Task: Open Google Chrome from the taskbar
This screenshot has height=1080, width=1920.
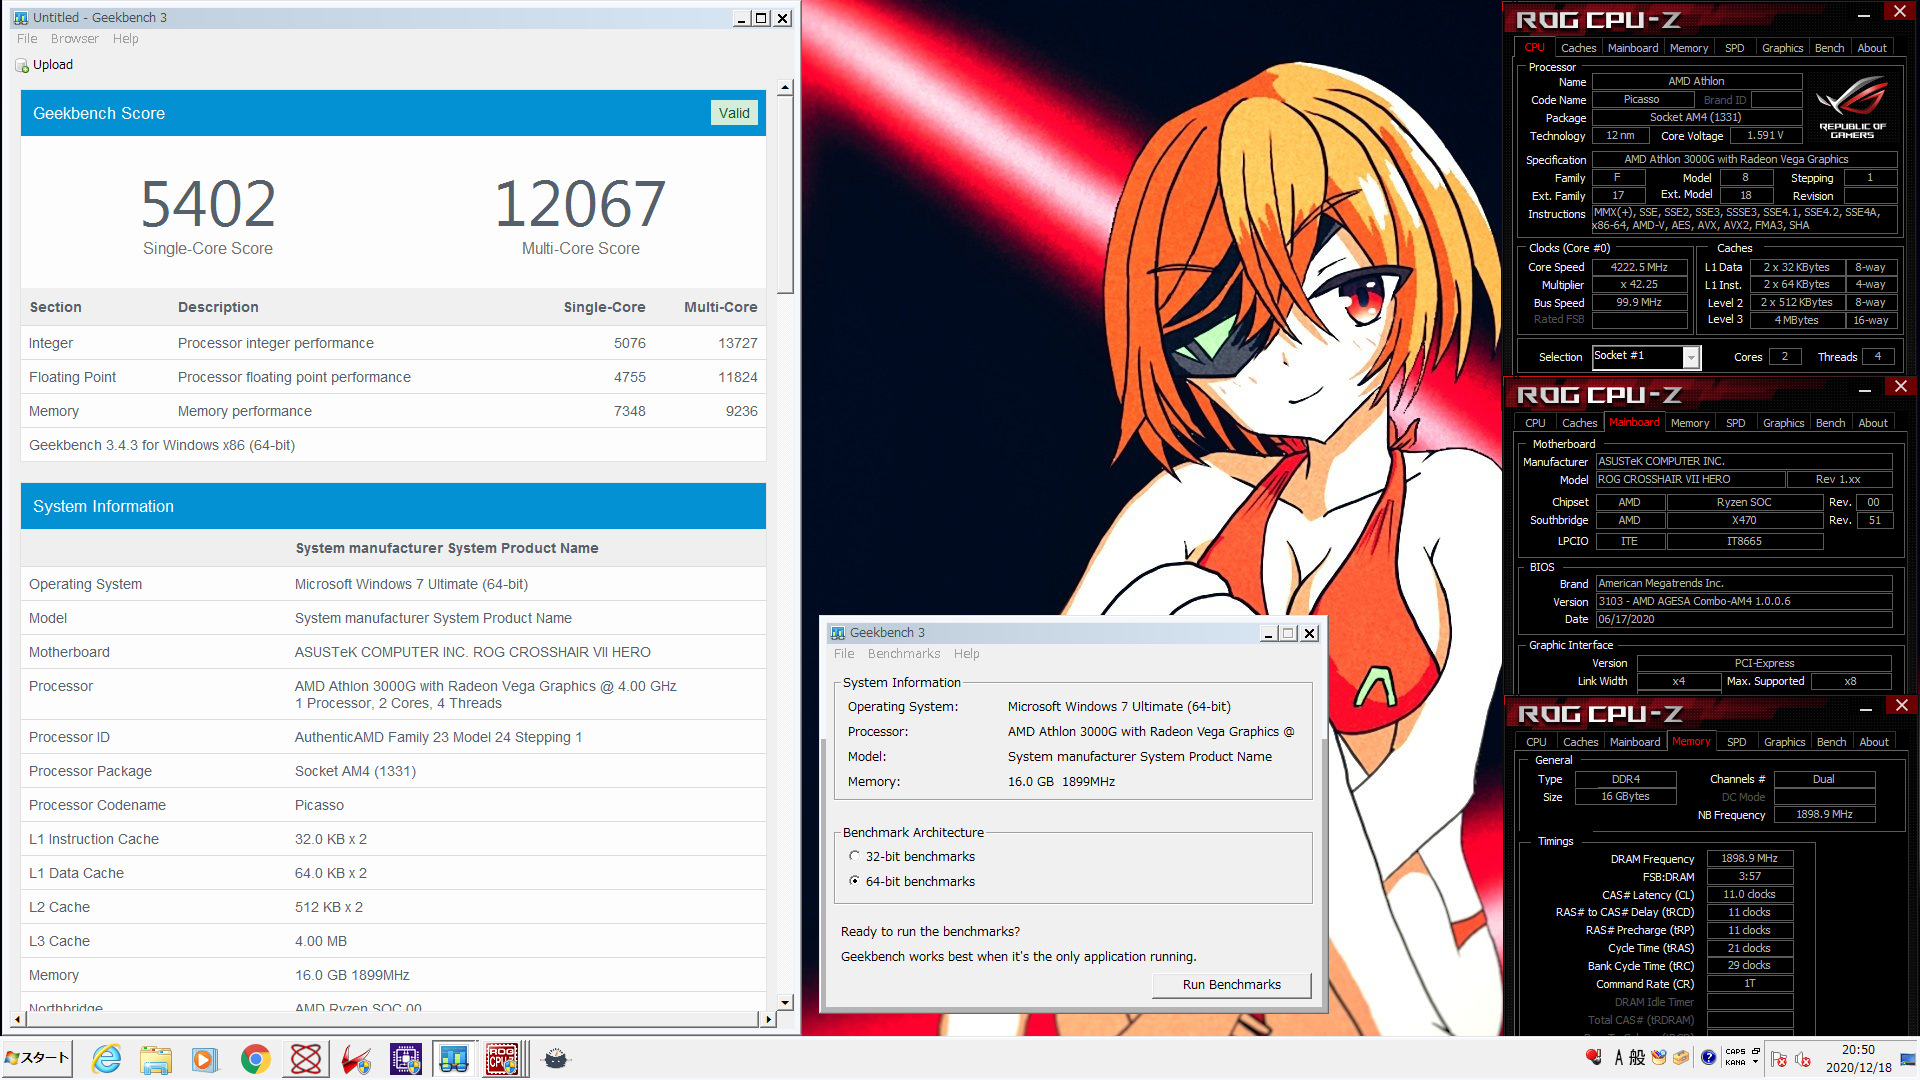Action: [x=255, y=1059]
